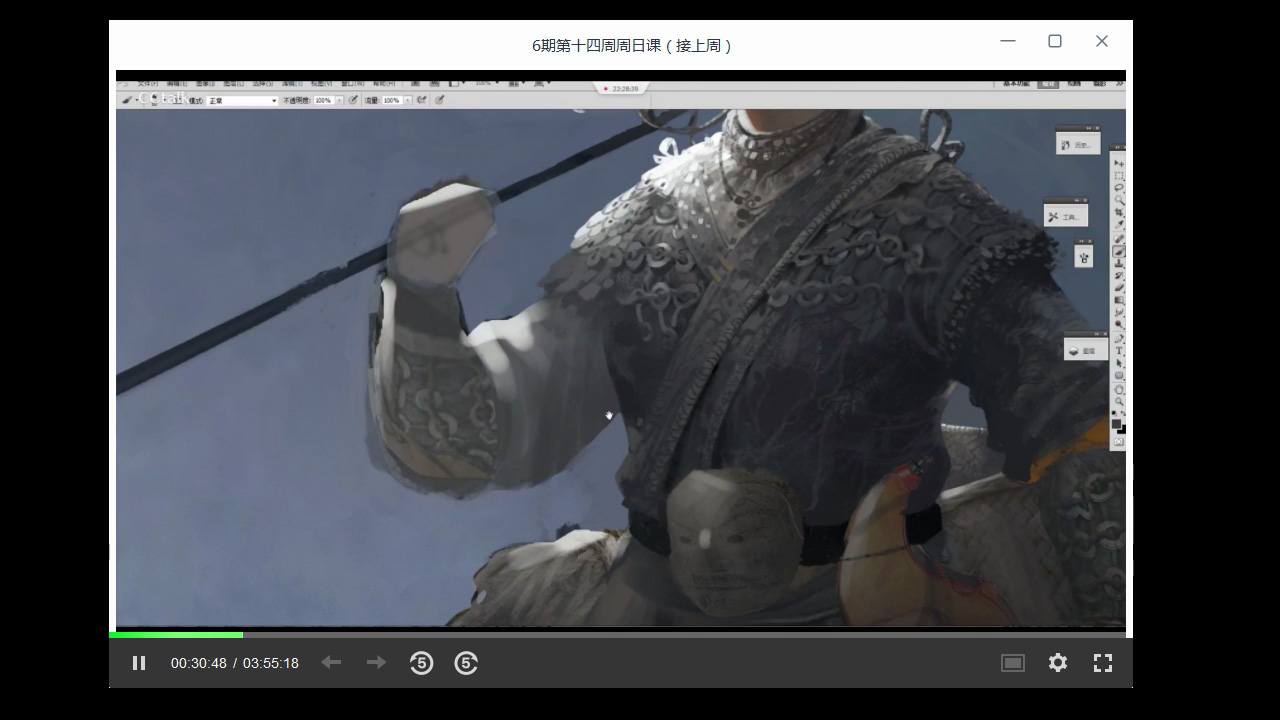Screen dimensions: 1280x720
Task: Switch to the 绘画 painting workspace
Action: point(1074,84)
